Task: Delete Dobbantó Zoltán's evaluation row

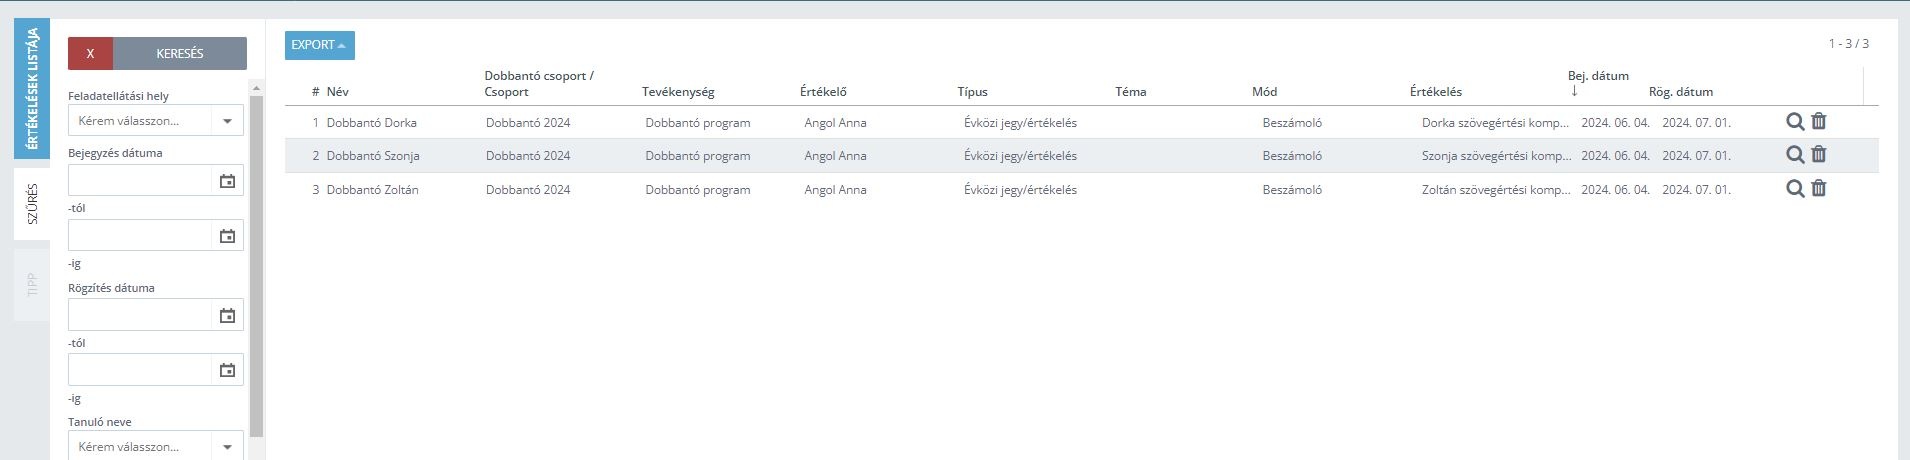Action: point(1819,188)
